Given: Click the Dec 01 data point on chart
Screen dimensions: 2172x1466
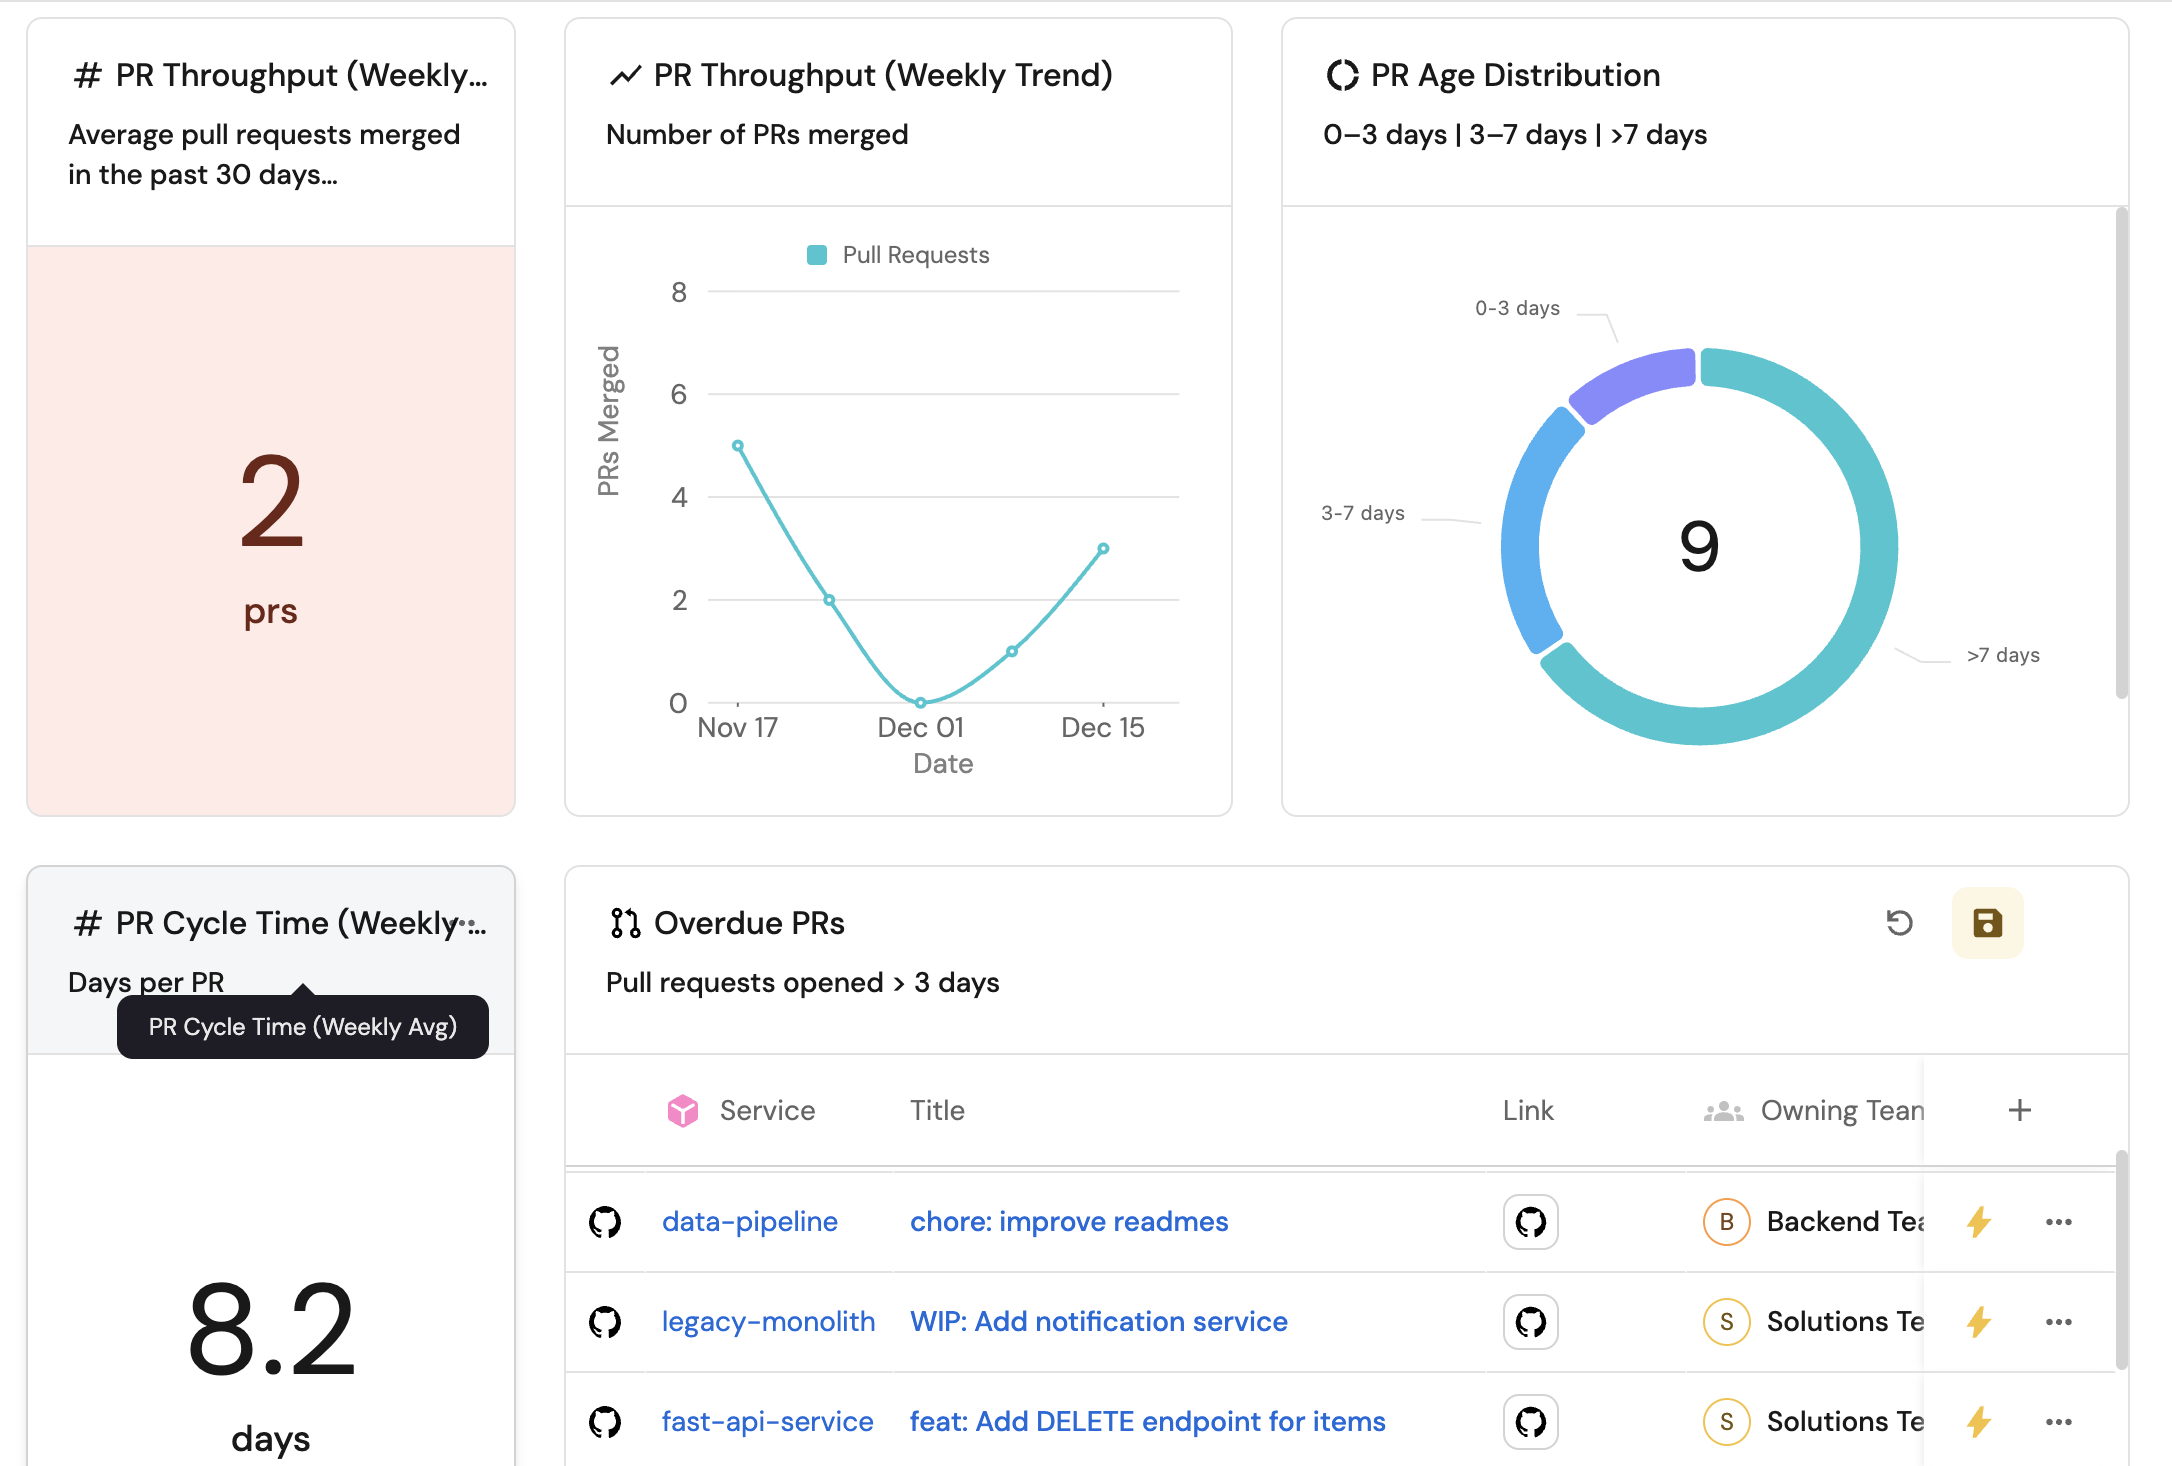Looking at the screenshot, I should click(x=920, y=702).
